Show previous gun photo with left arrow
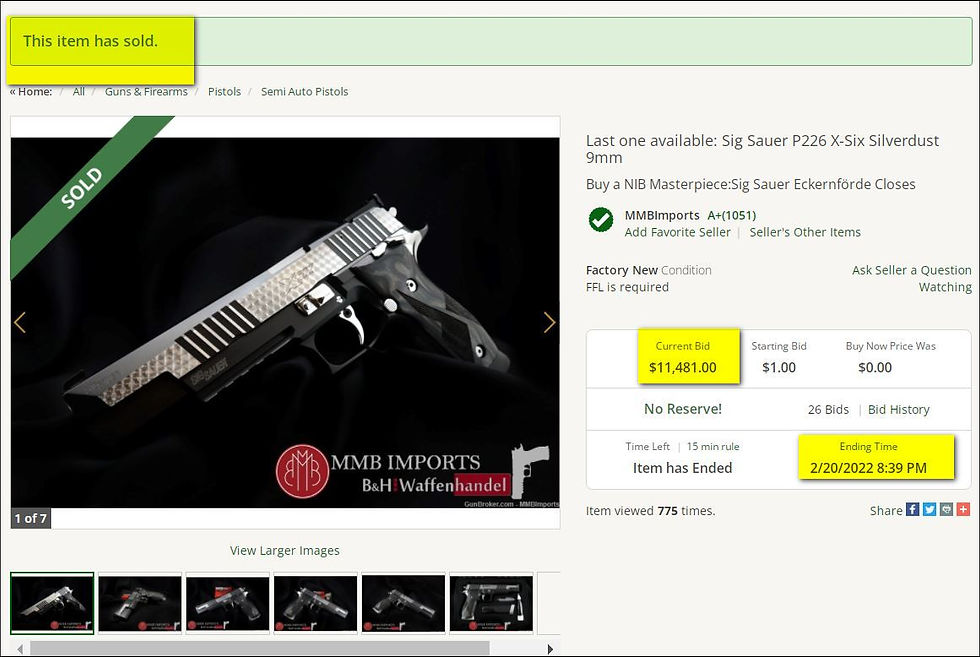The width and height of the screenshot is (980, 657). tap(20, 323)
